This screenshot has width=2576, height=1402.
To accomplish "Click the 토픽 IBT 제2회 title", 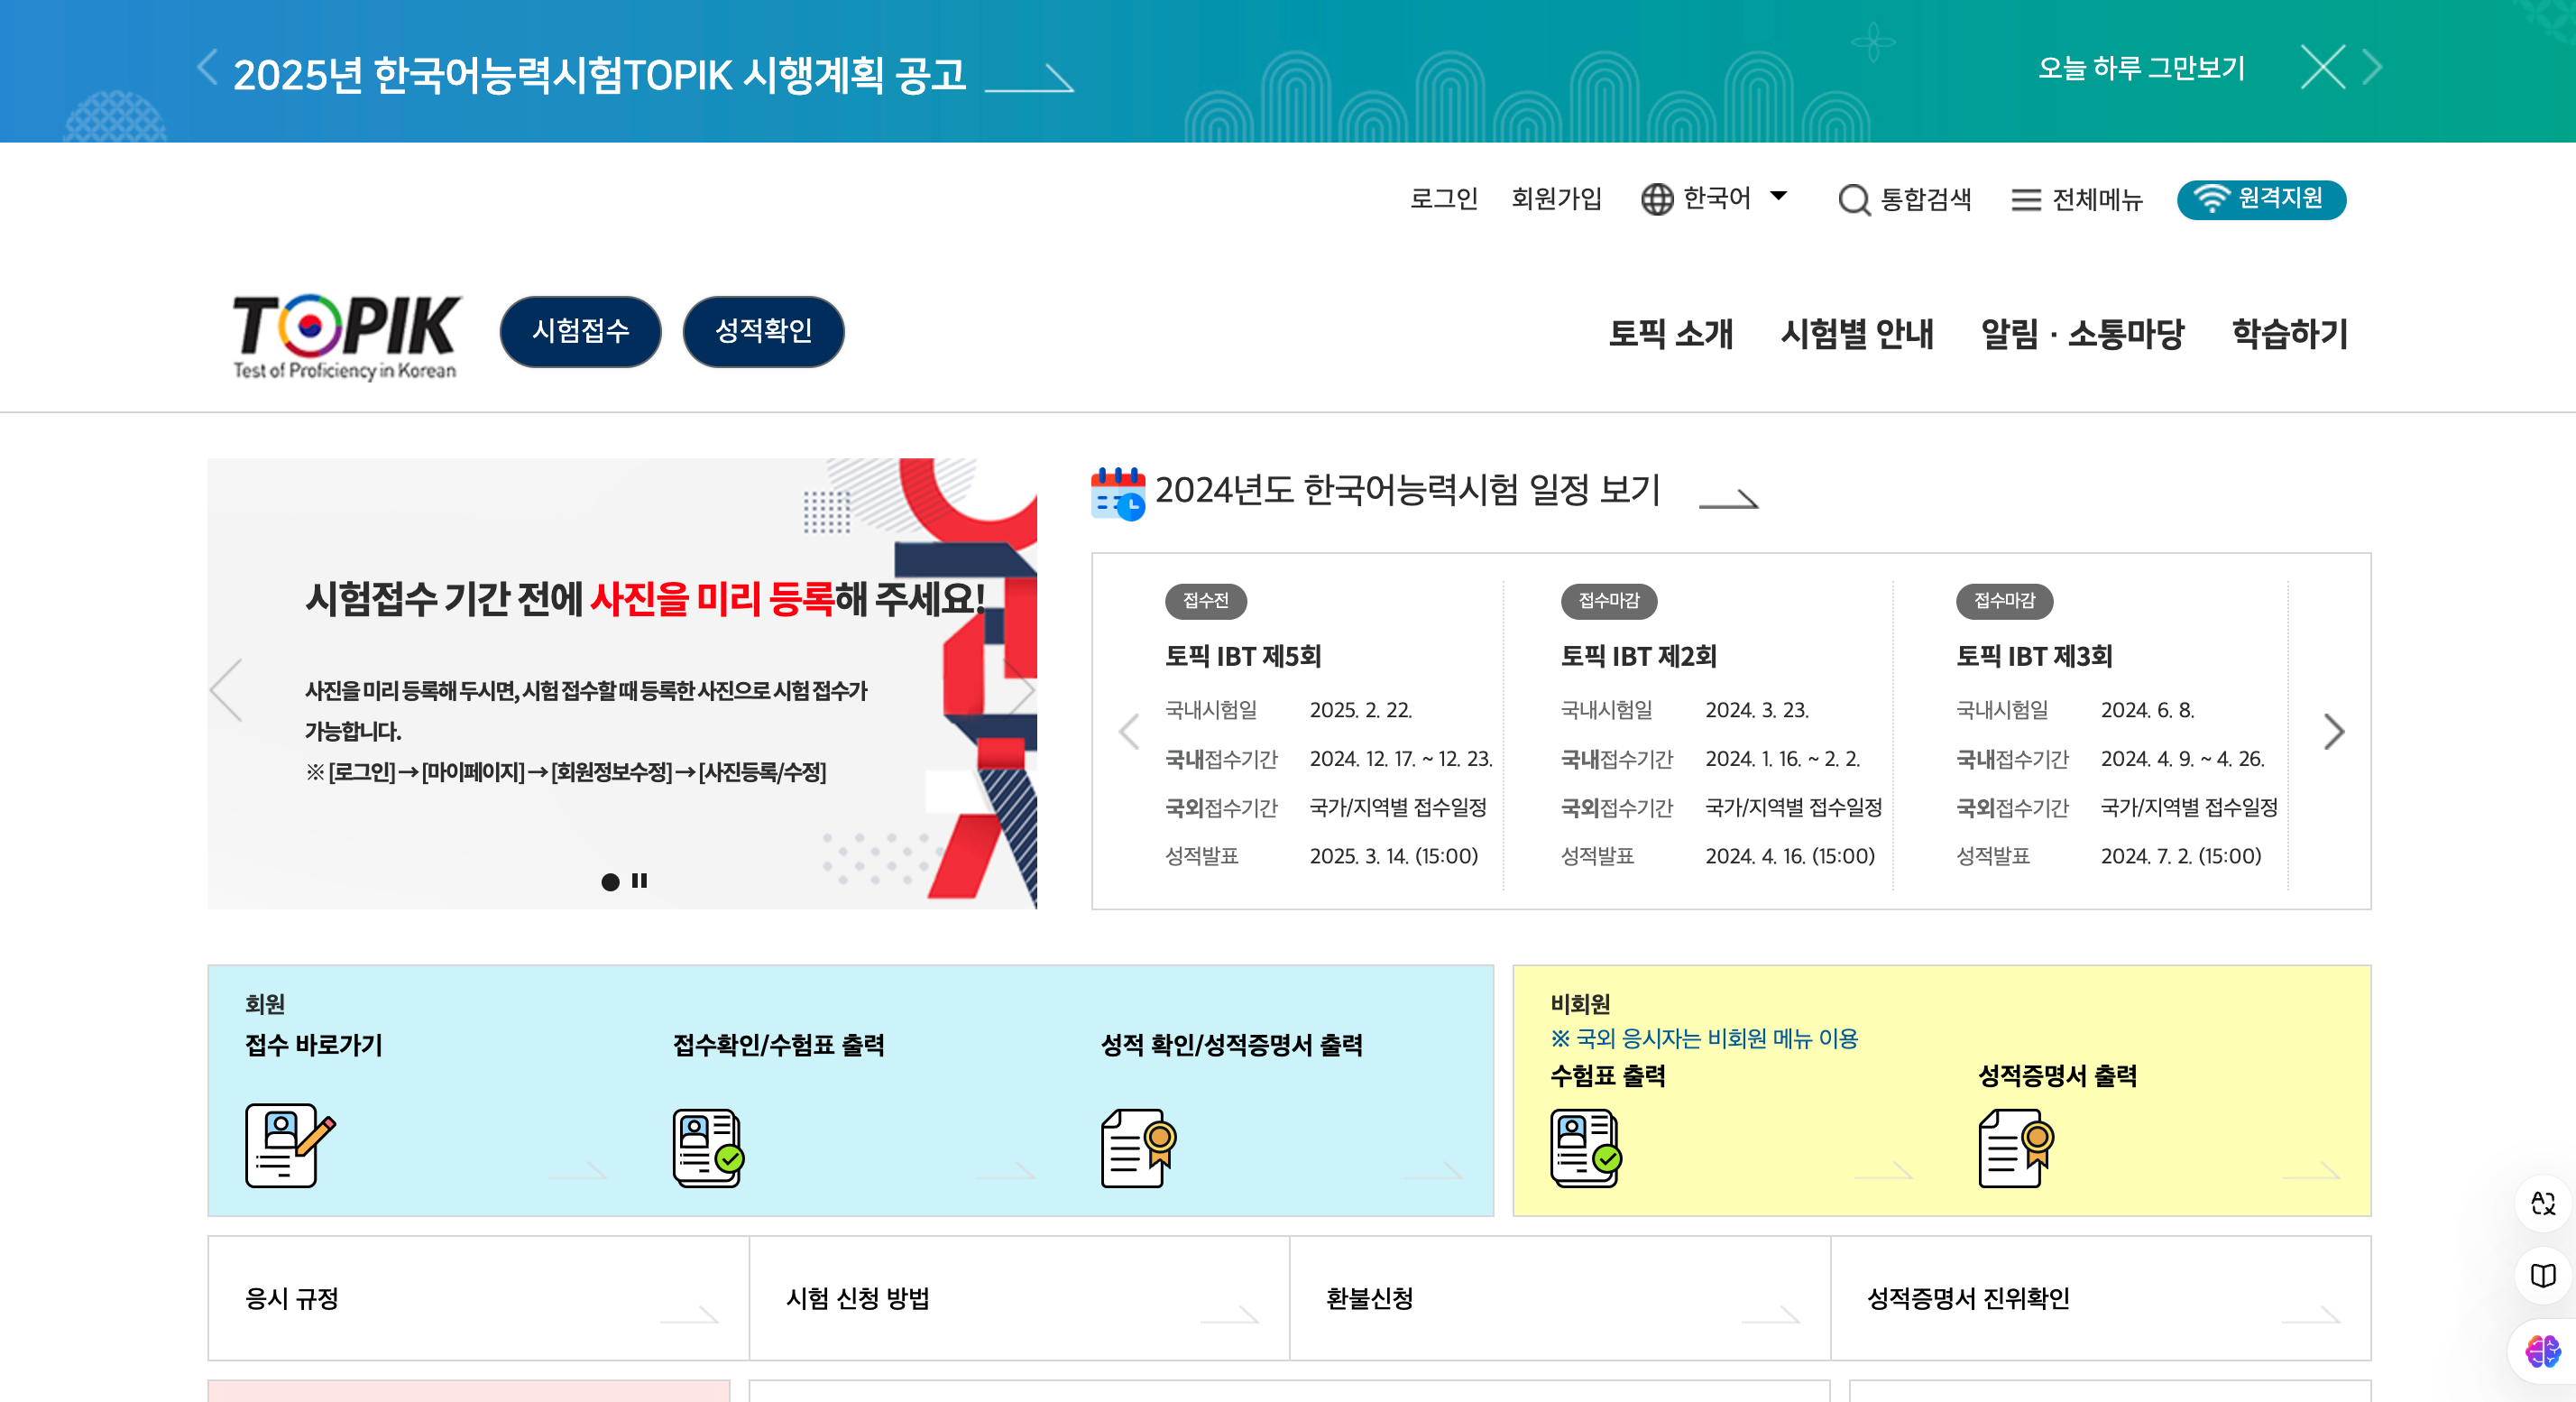I will 1639,656.
